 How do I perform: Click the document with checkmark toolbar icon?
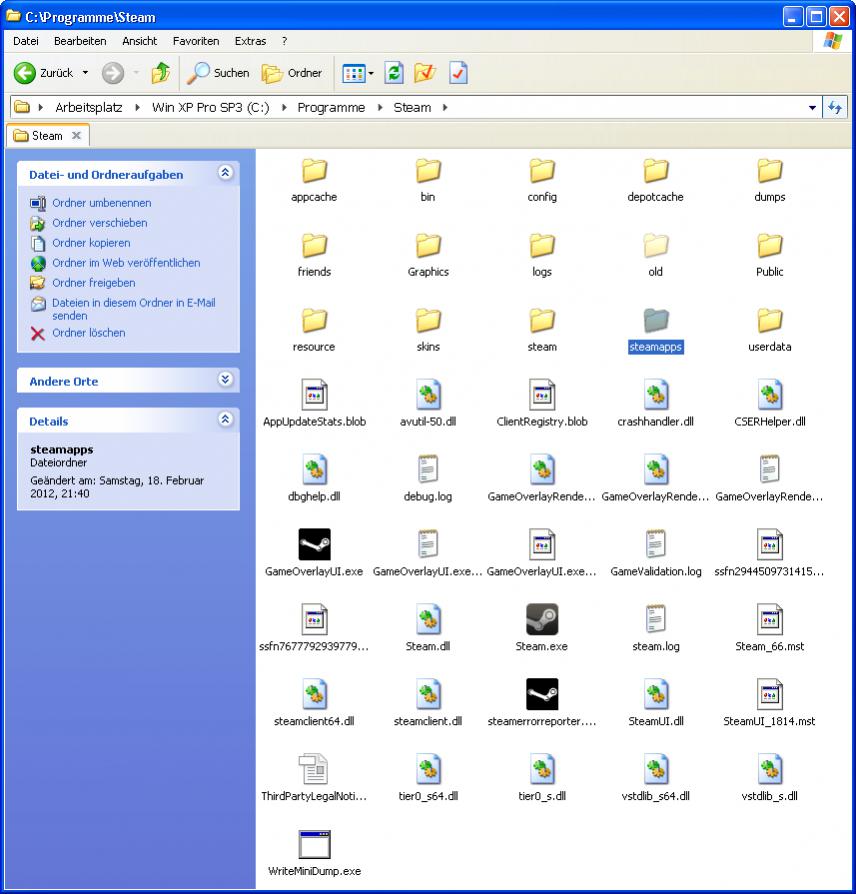point(458,73)
